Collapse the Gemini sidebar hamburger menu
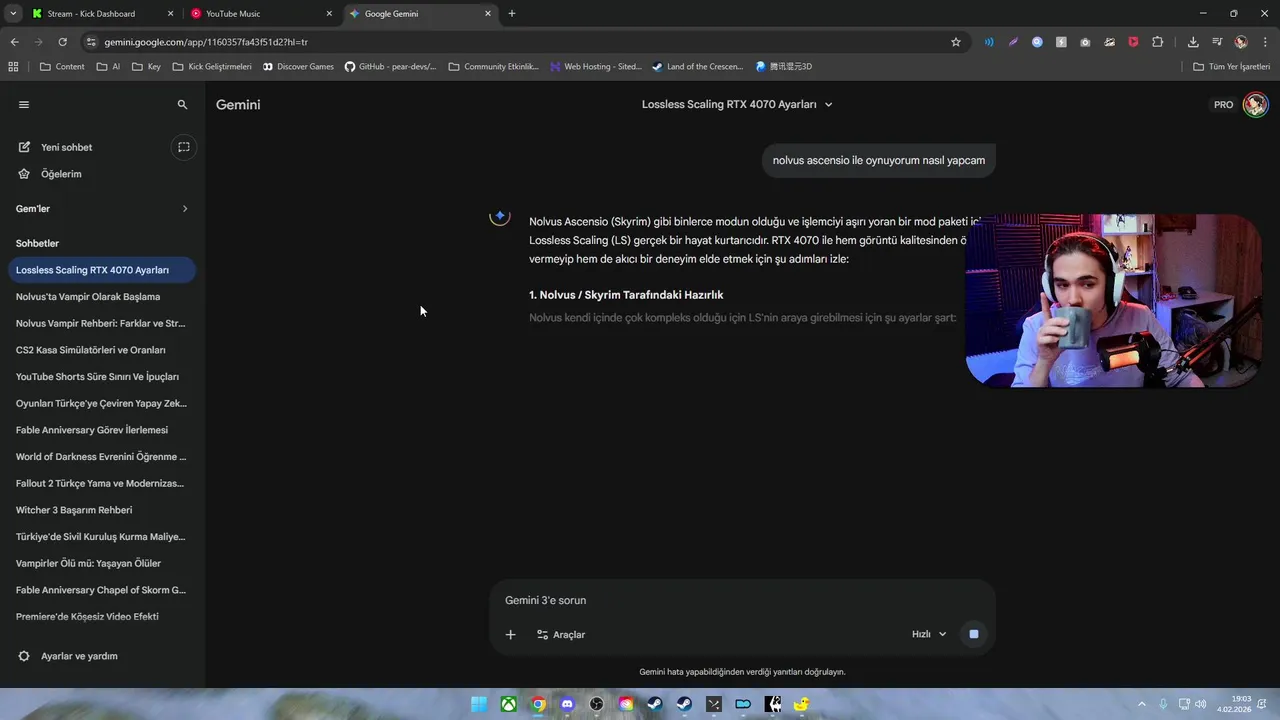This screenshot has width=1280, height=720. click(x=24, y=104)
